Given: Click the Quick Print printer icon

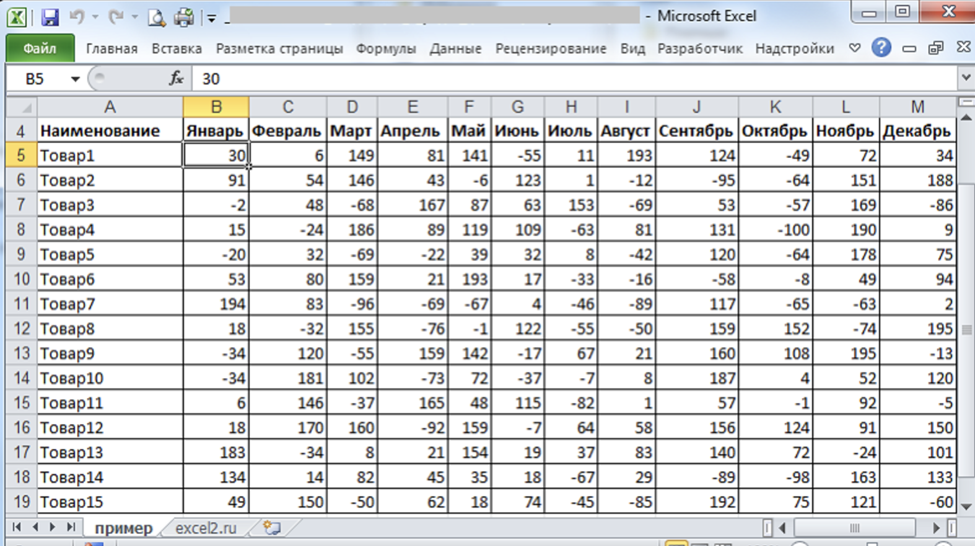Looking at the screenshot, I should click(184, 17).
